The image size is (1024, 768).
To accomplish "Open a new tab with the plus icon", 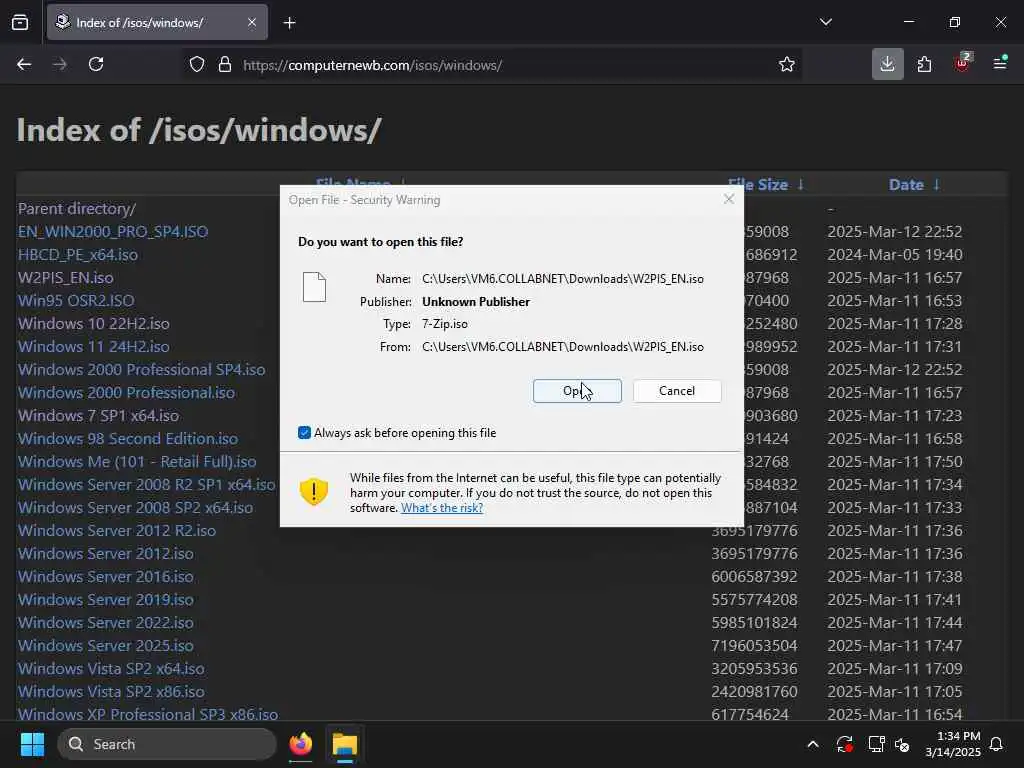I will [289, 23].
